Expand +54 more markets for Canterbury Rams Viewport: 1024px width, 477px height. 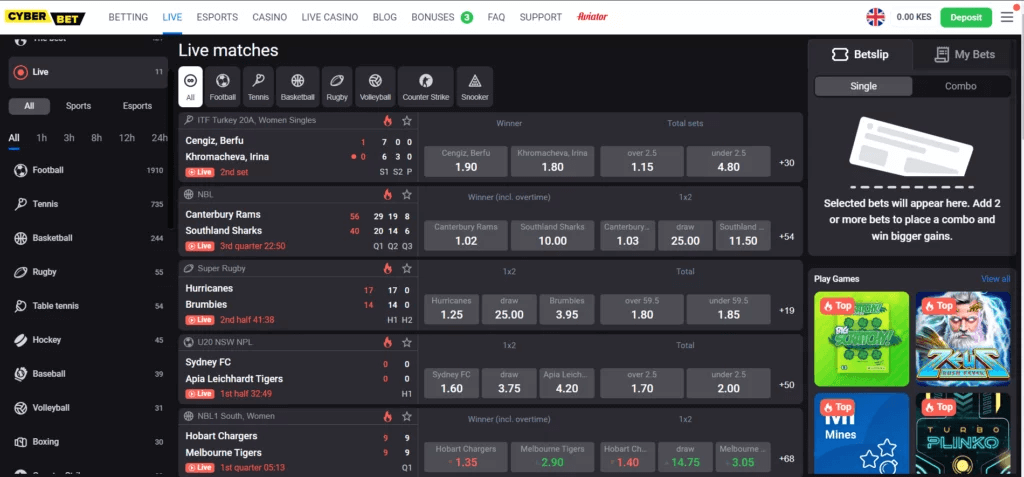click(x=786, y=237)
